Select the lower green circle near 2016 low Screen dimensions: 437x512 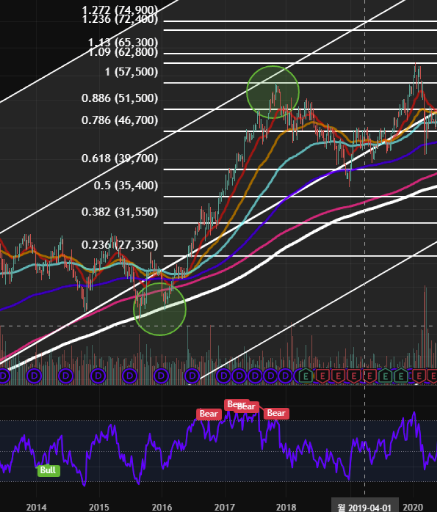coord(159,309)
